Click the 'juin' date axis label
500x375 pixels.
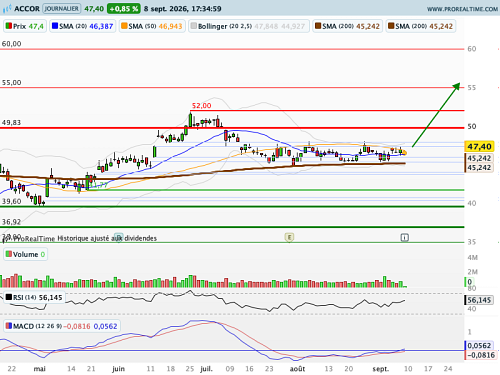coord(118,369)
